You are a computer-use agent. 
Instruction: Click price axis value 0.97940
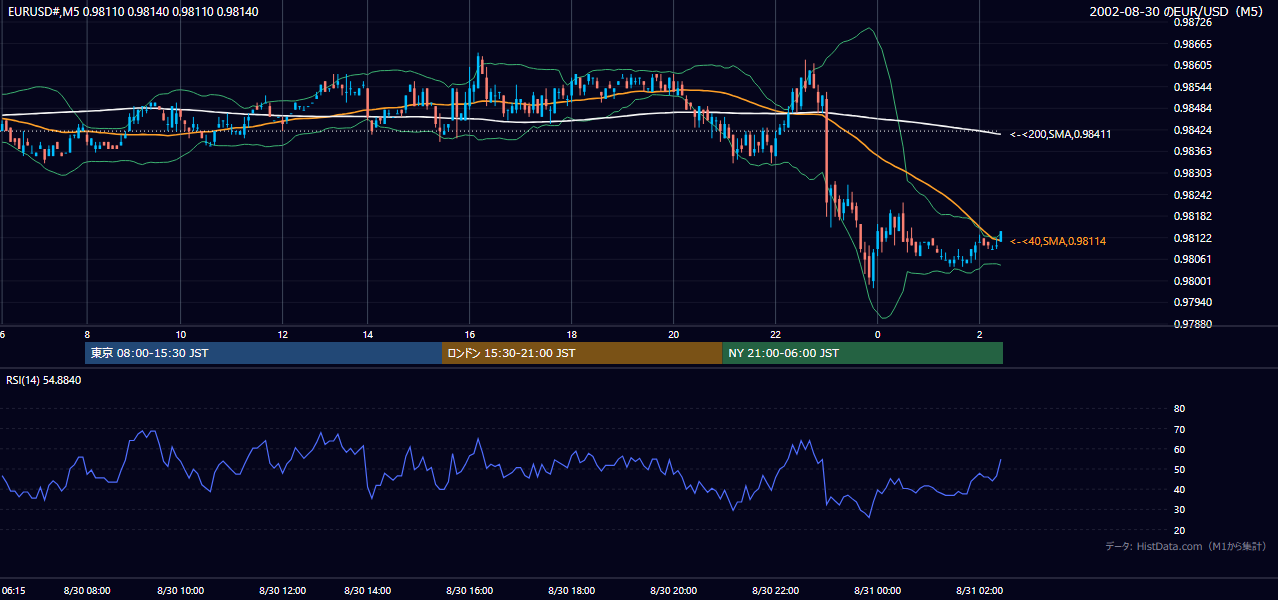click(x=1192, y=302)
